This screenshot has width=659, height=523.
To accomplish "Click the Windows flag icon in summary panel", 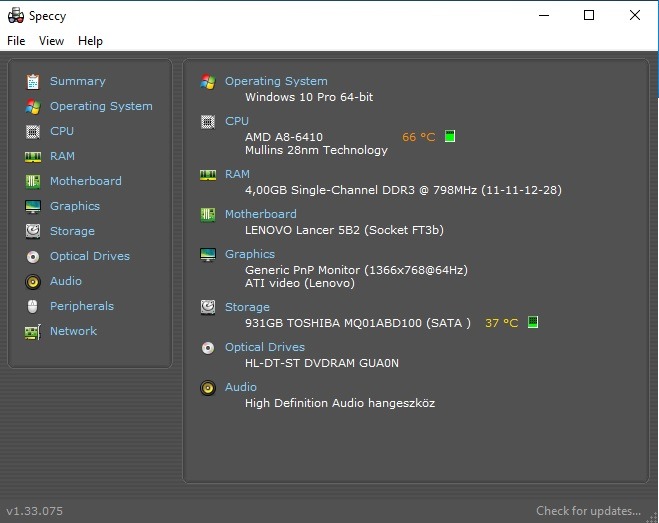I will coord(208,82).
